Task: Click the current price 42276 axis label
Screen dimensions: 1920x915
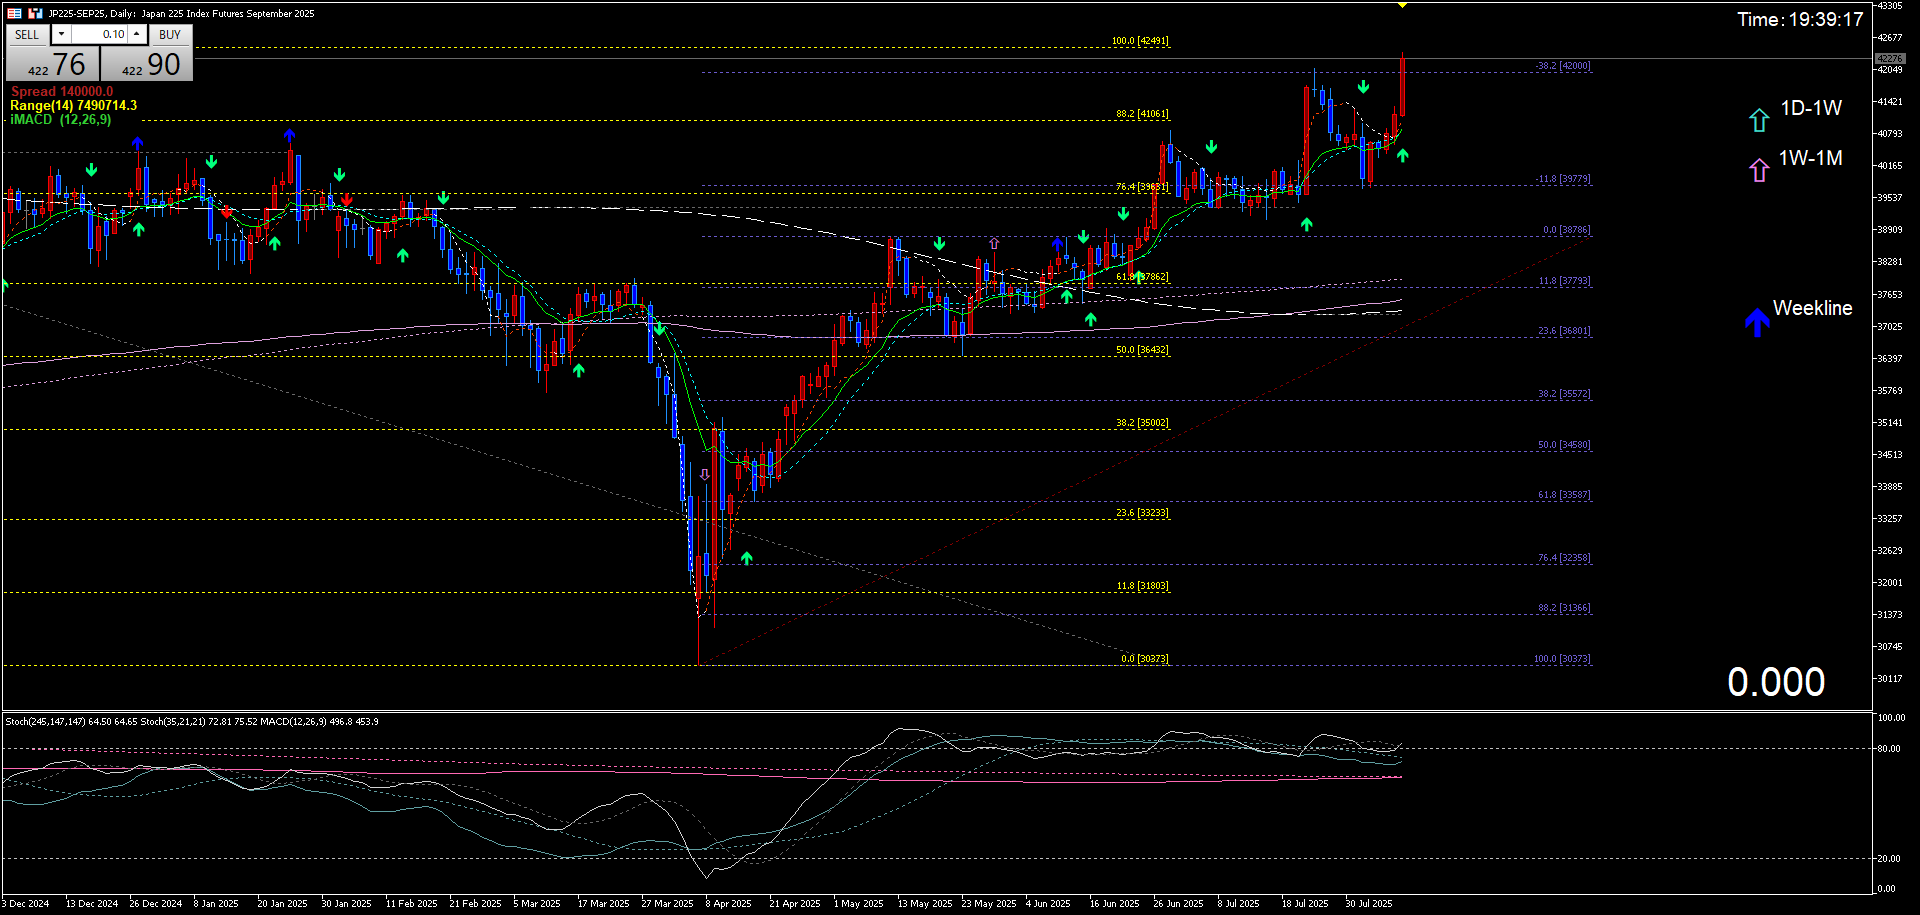Action: click(x=1889, y=59)
